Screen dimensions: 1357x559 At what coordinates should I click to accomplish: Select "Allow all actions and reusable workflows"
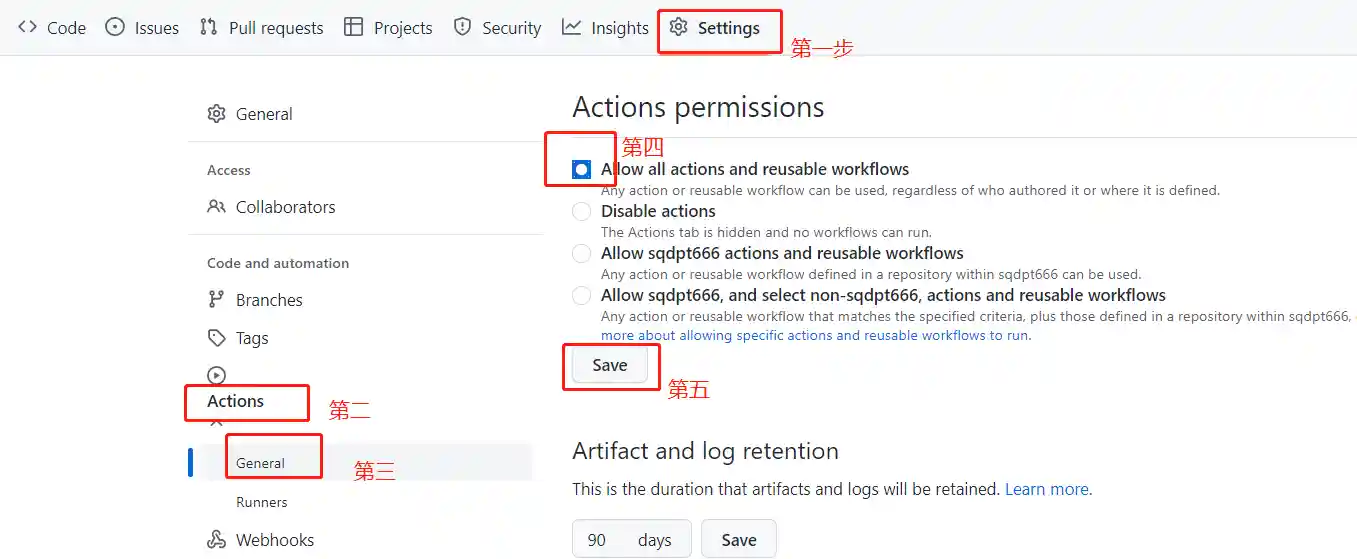point(582,170)
